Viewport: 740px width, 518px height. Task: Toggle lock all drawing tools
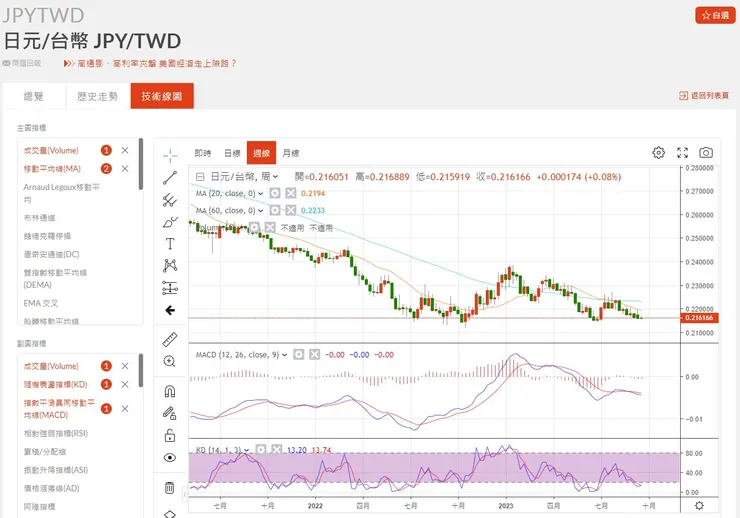point(169,435)
